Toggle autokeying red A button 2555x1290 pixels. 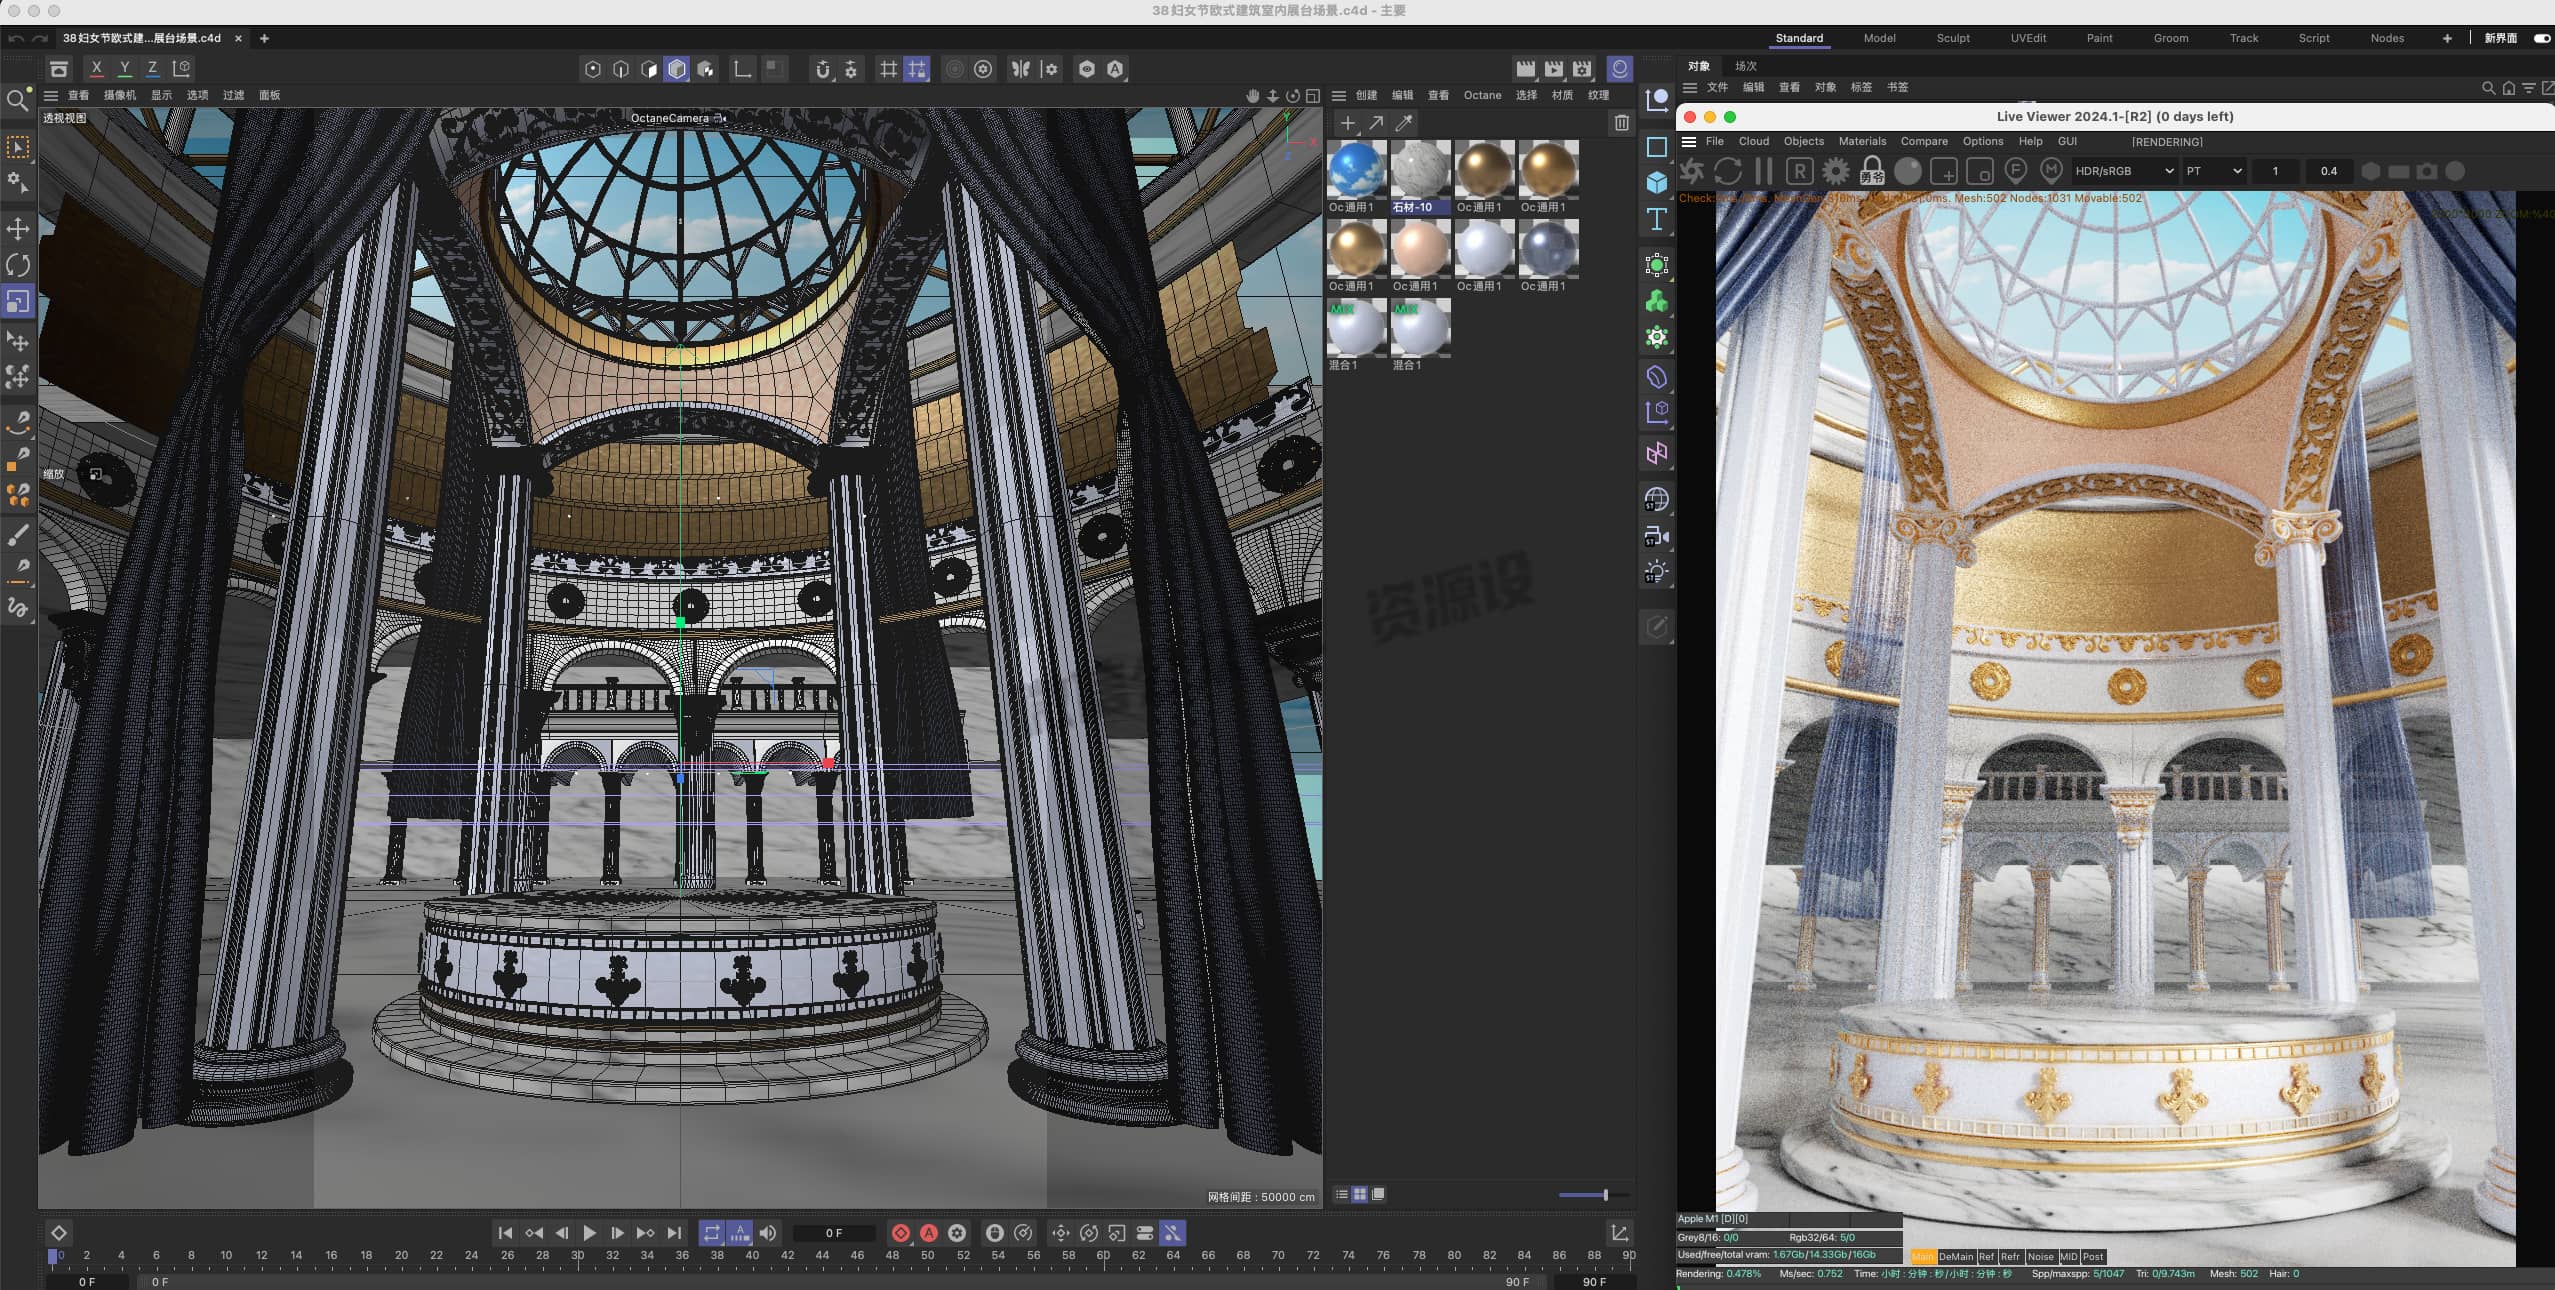(x=928, y=1233)
